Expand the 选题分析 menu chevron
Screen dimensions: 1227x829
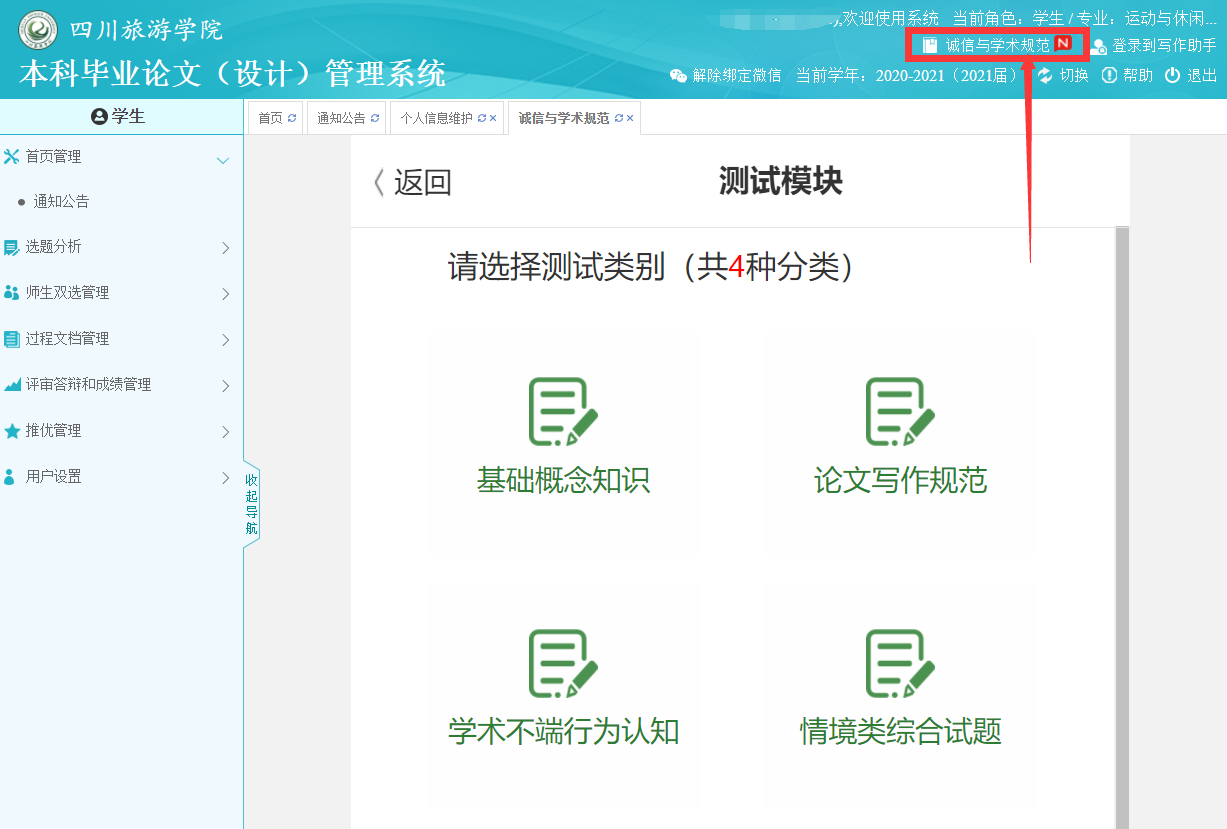click(x=226, y=248)
